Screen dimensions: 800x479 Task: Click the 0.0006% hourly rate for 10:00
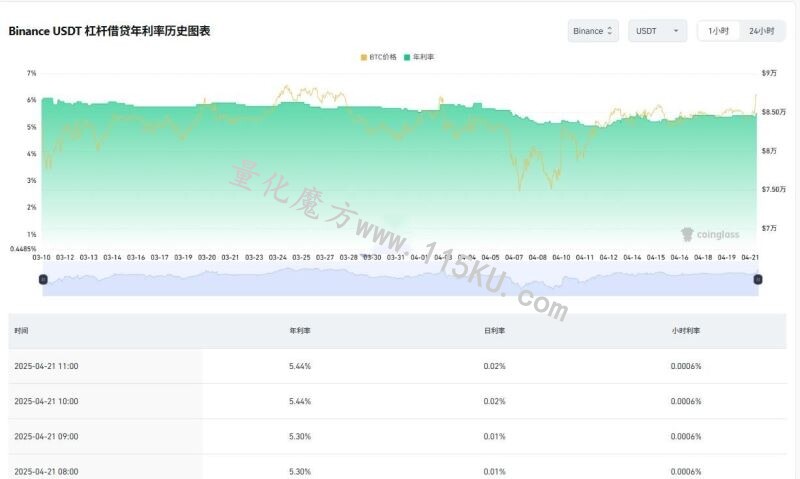point(686,401)
